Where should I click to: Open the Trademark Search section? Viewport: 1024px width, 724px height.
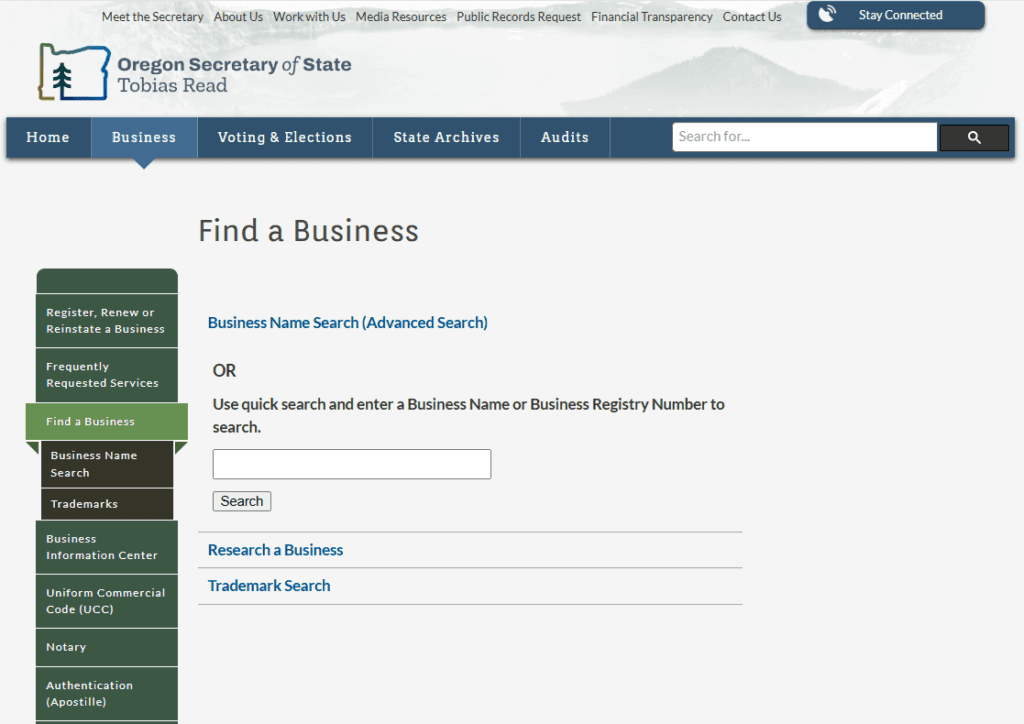pyautogui.click(x=268, y=585)
